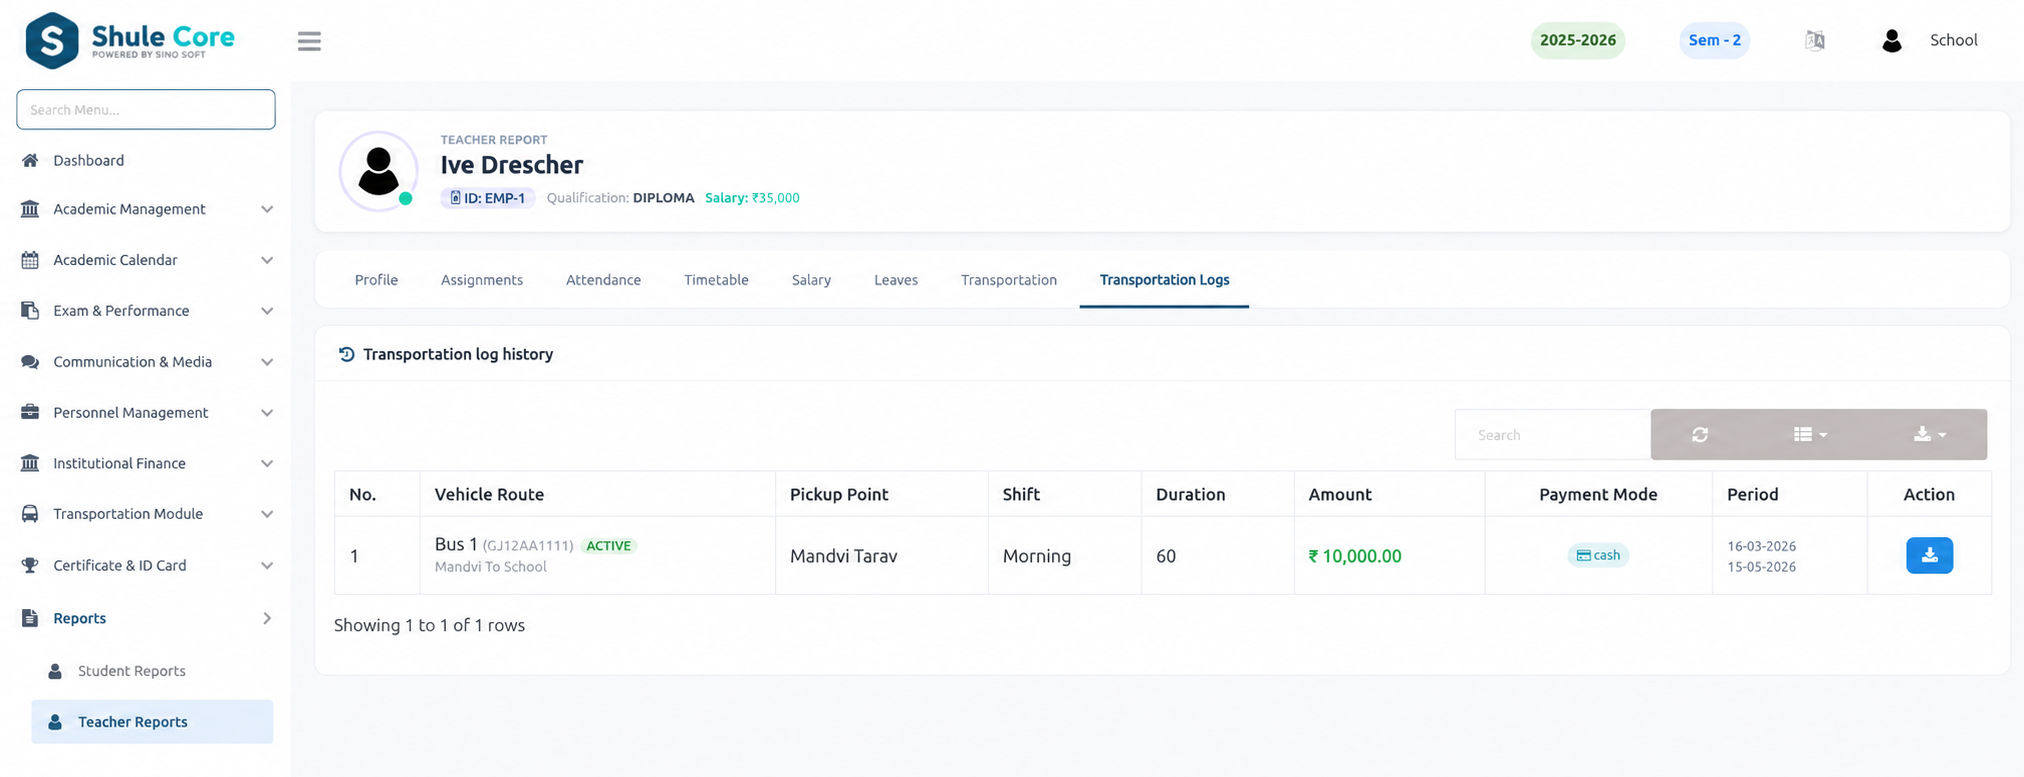
Task: Click the Academic Calendar icon
Action: tap(30, 260)
